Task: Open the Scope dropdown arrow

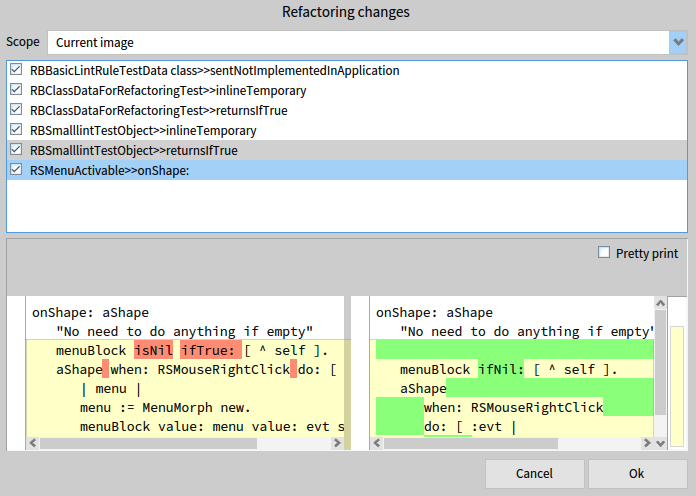Action: click(679, 42)
